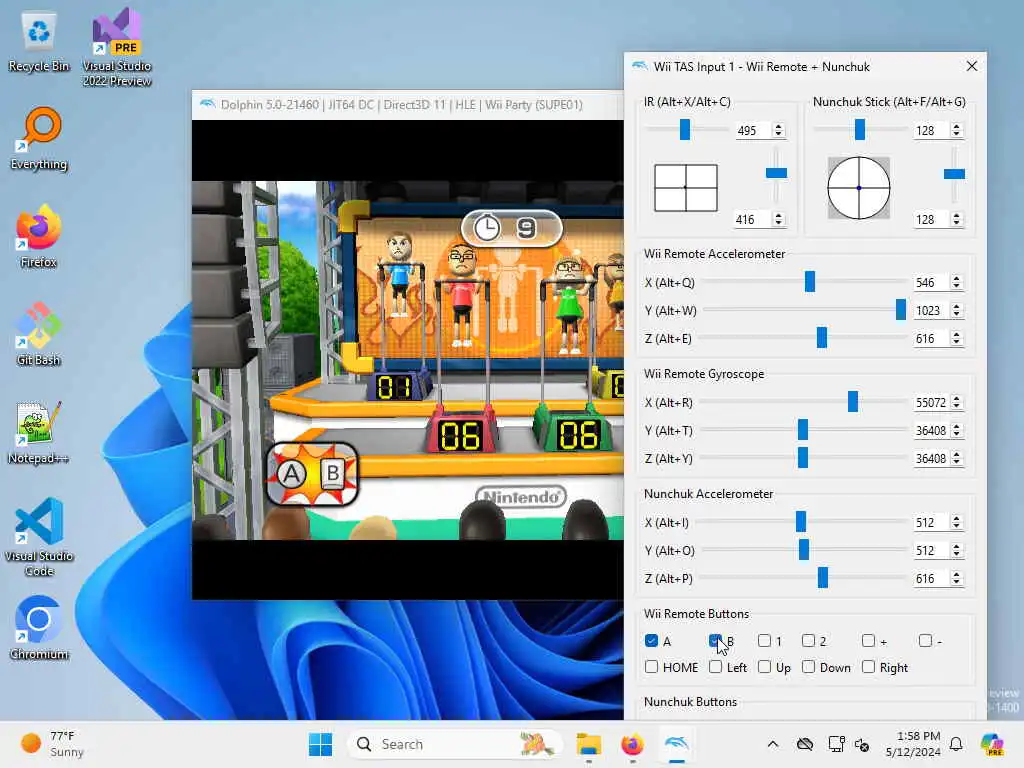Uncheck the A Wii Remote button
This screenshot has width=1024, height=768.
point(651,641)
